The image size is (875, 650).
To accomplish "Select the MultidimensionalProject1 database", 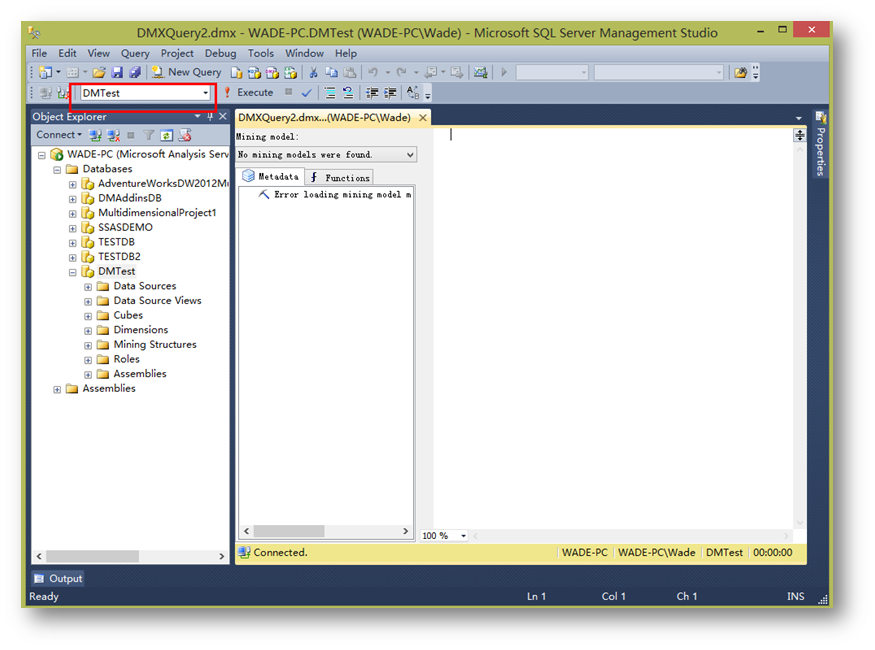I will click(157, 213).
